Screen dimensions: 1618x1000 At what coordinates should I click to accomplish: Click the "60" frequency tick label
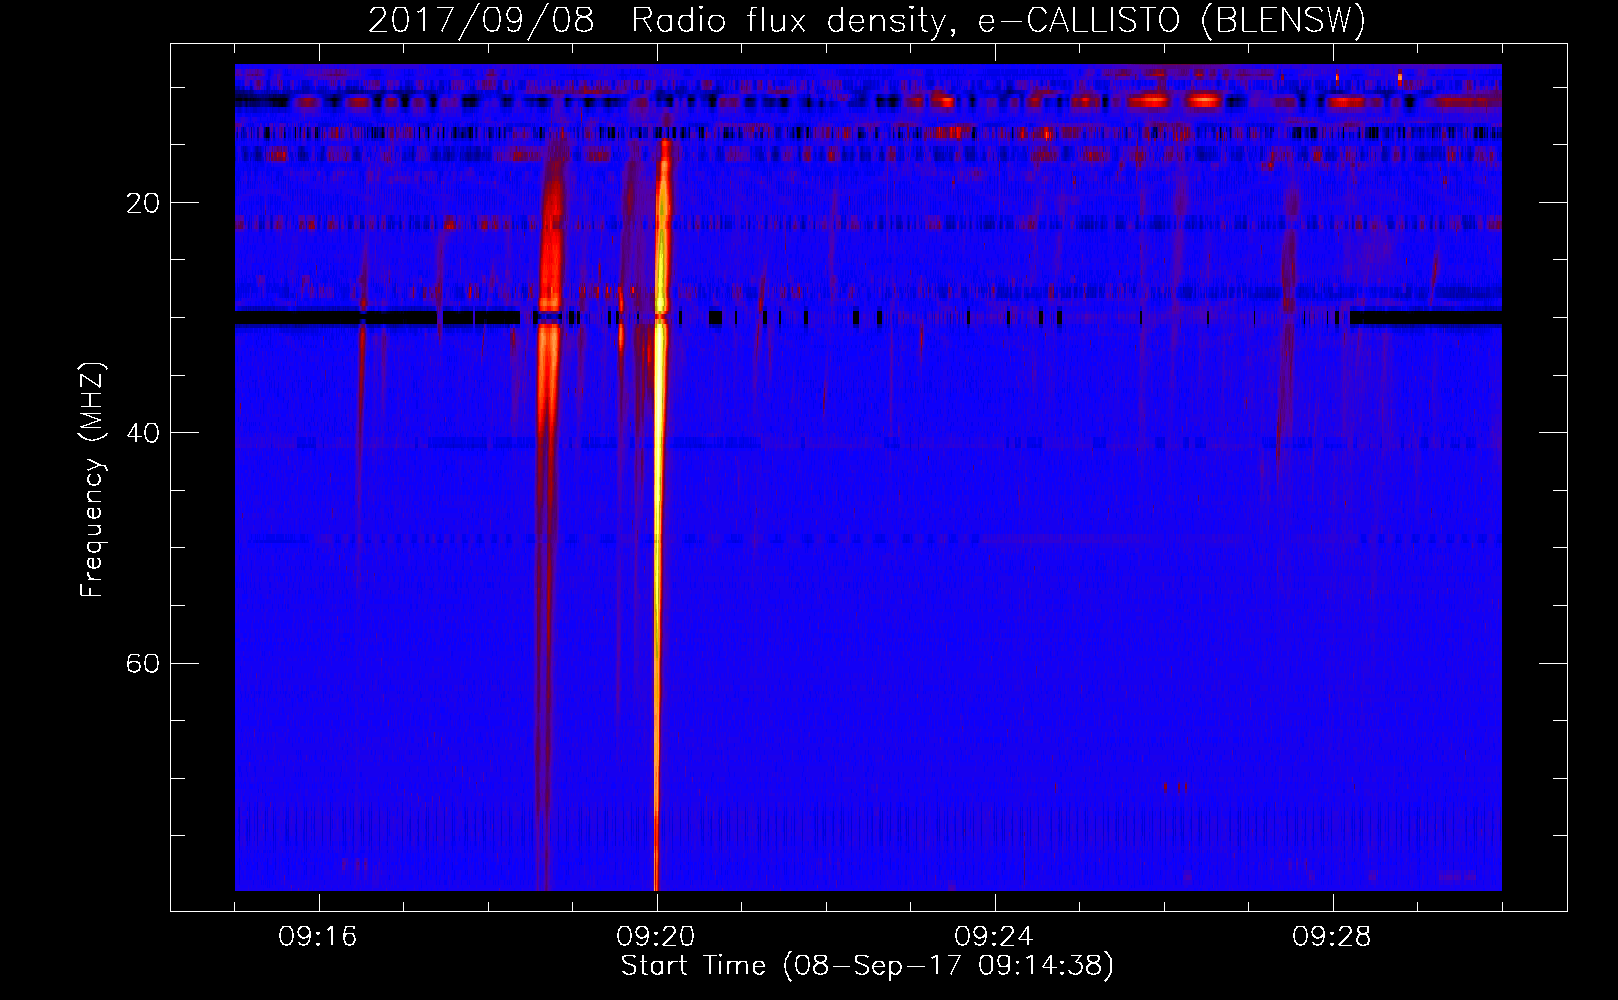coord(143,663)
